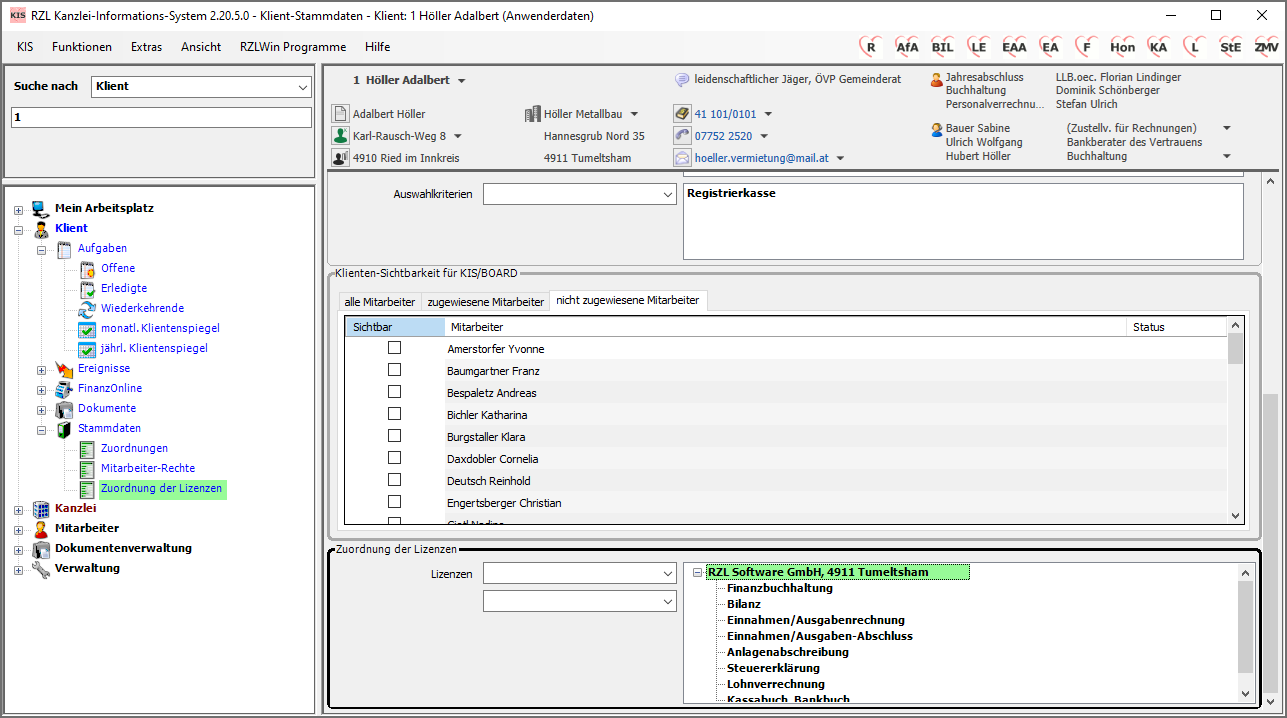Click the search input field containing 1
The width and height of the screenshot is (1287, 718).
pyautogui.click(x=161, y=118)
